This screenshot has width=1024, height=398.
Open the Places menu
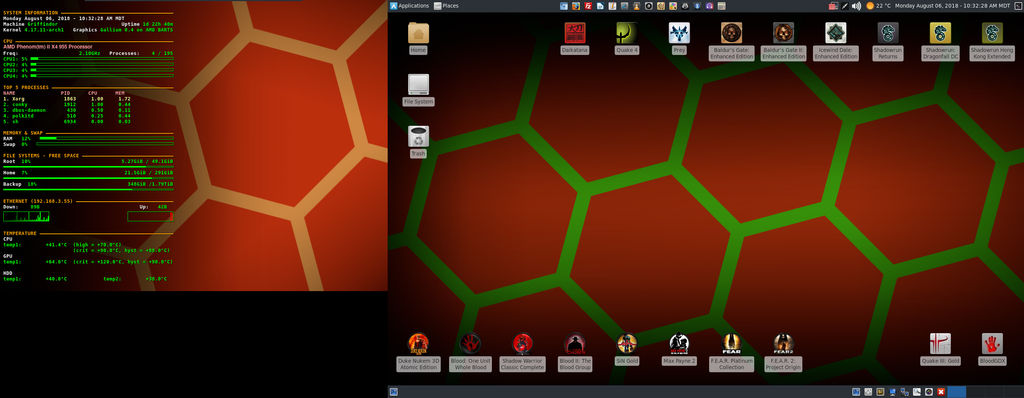point(446,6)
